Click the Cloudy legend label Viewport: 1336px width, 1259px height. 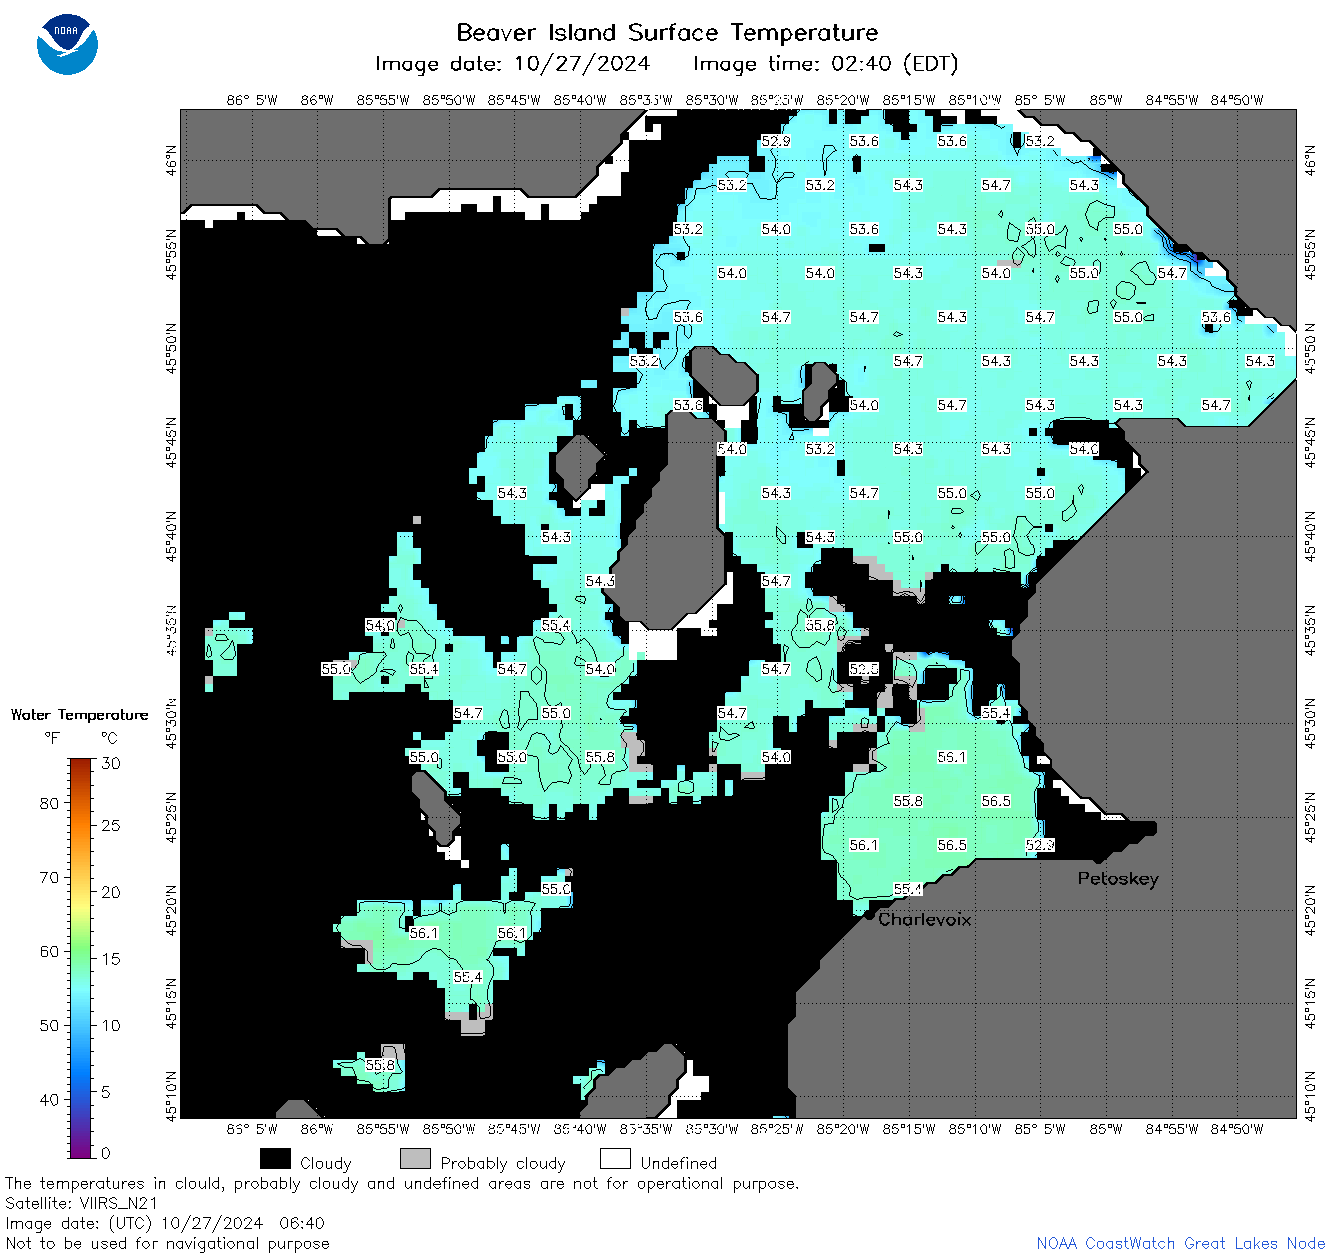(x=326, y=1163)
